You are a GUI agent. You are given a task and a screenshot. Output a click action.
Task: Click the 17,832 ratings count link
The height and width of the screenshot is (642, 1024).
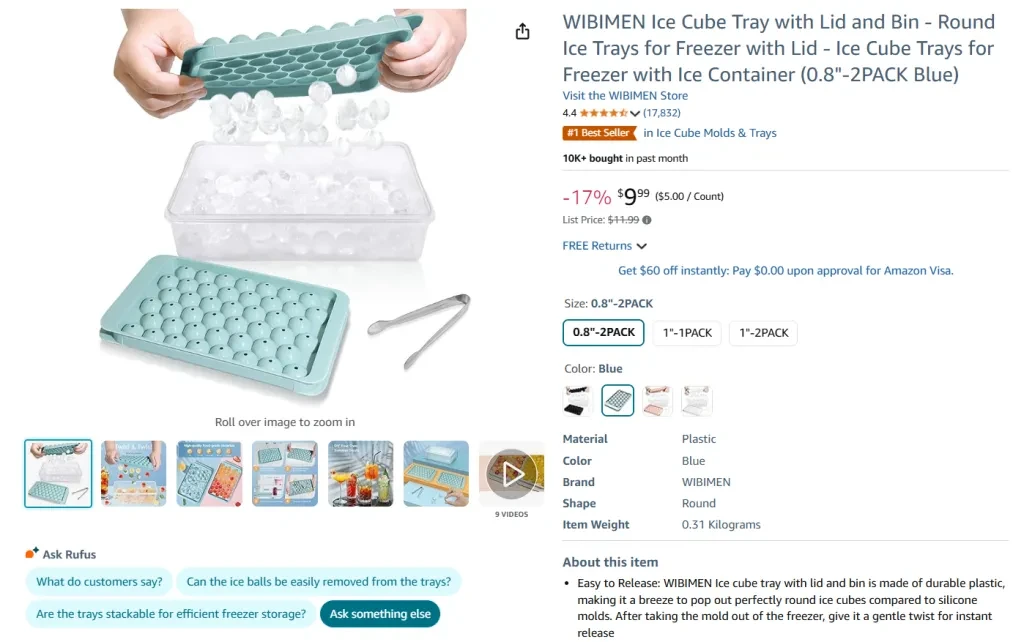(661, 113)
